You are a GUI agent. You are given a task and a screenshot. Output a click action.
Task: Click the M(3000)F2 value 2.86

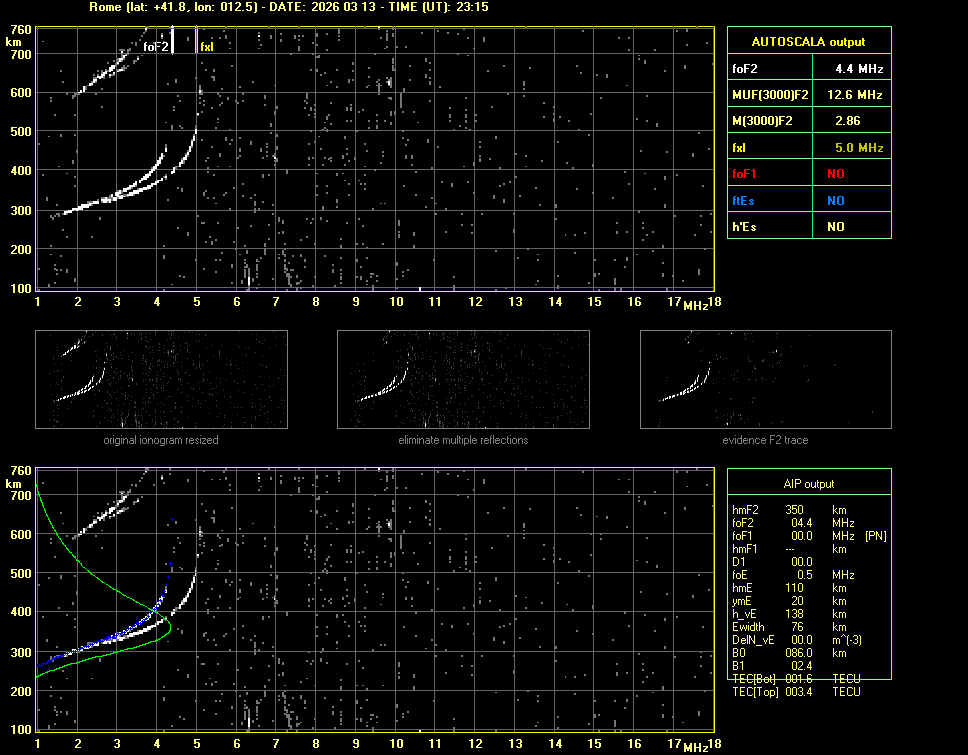pos(849,121)
